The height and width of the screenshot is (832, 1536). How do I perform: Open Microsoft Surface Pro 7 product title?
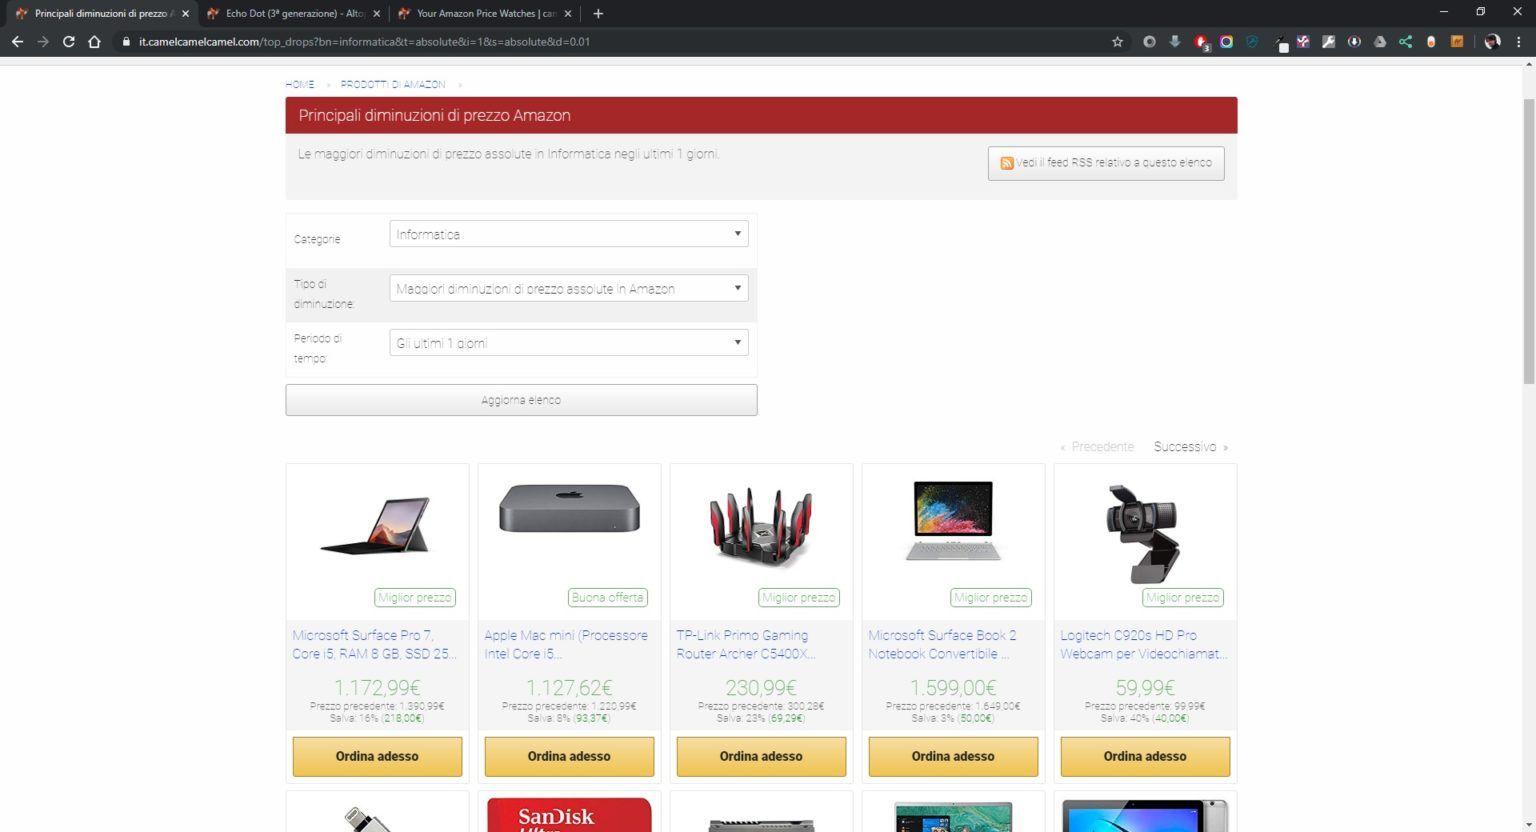374,644
